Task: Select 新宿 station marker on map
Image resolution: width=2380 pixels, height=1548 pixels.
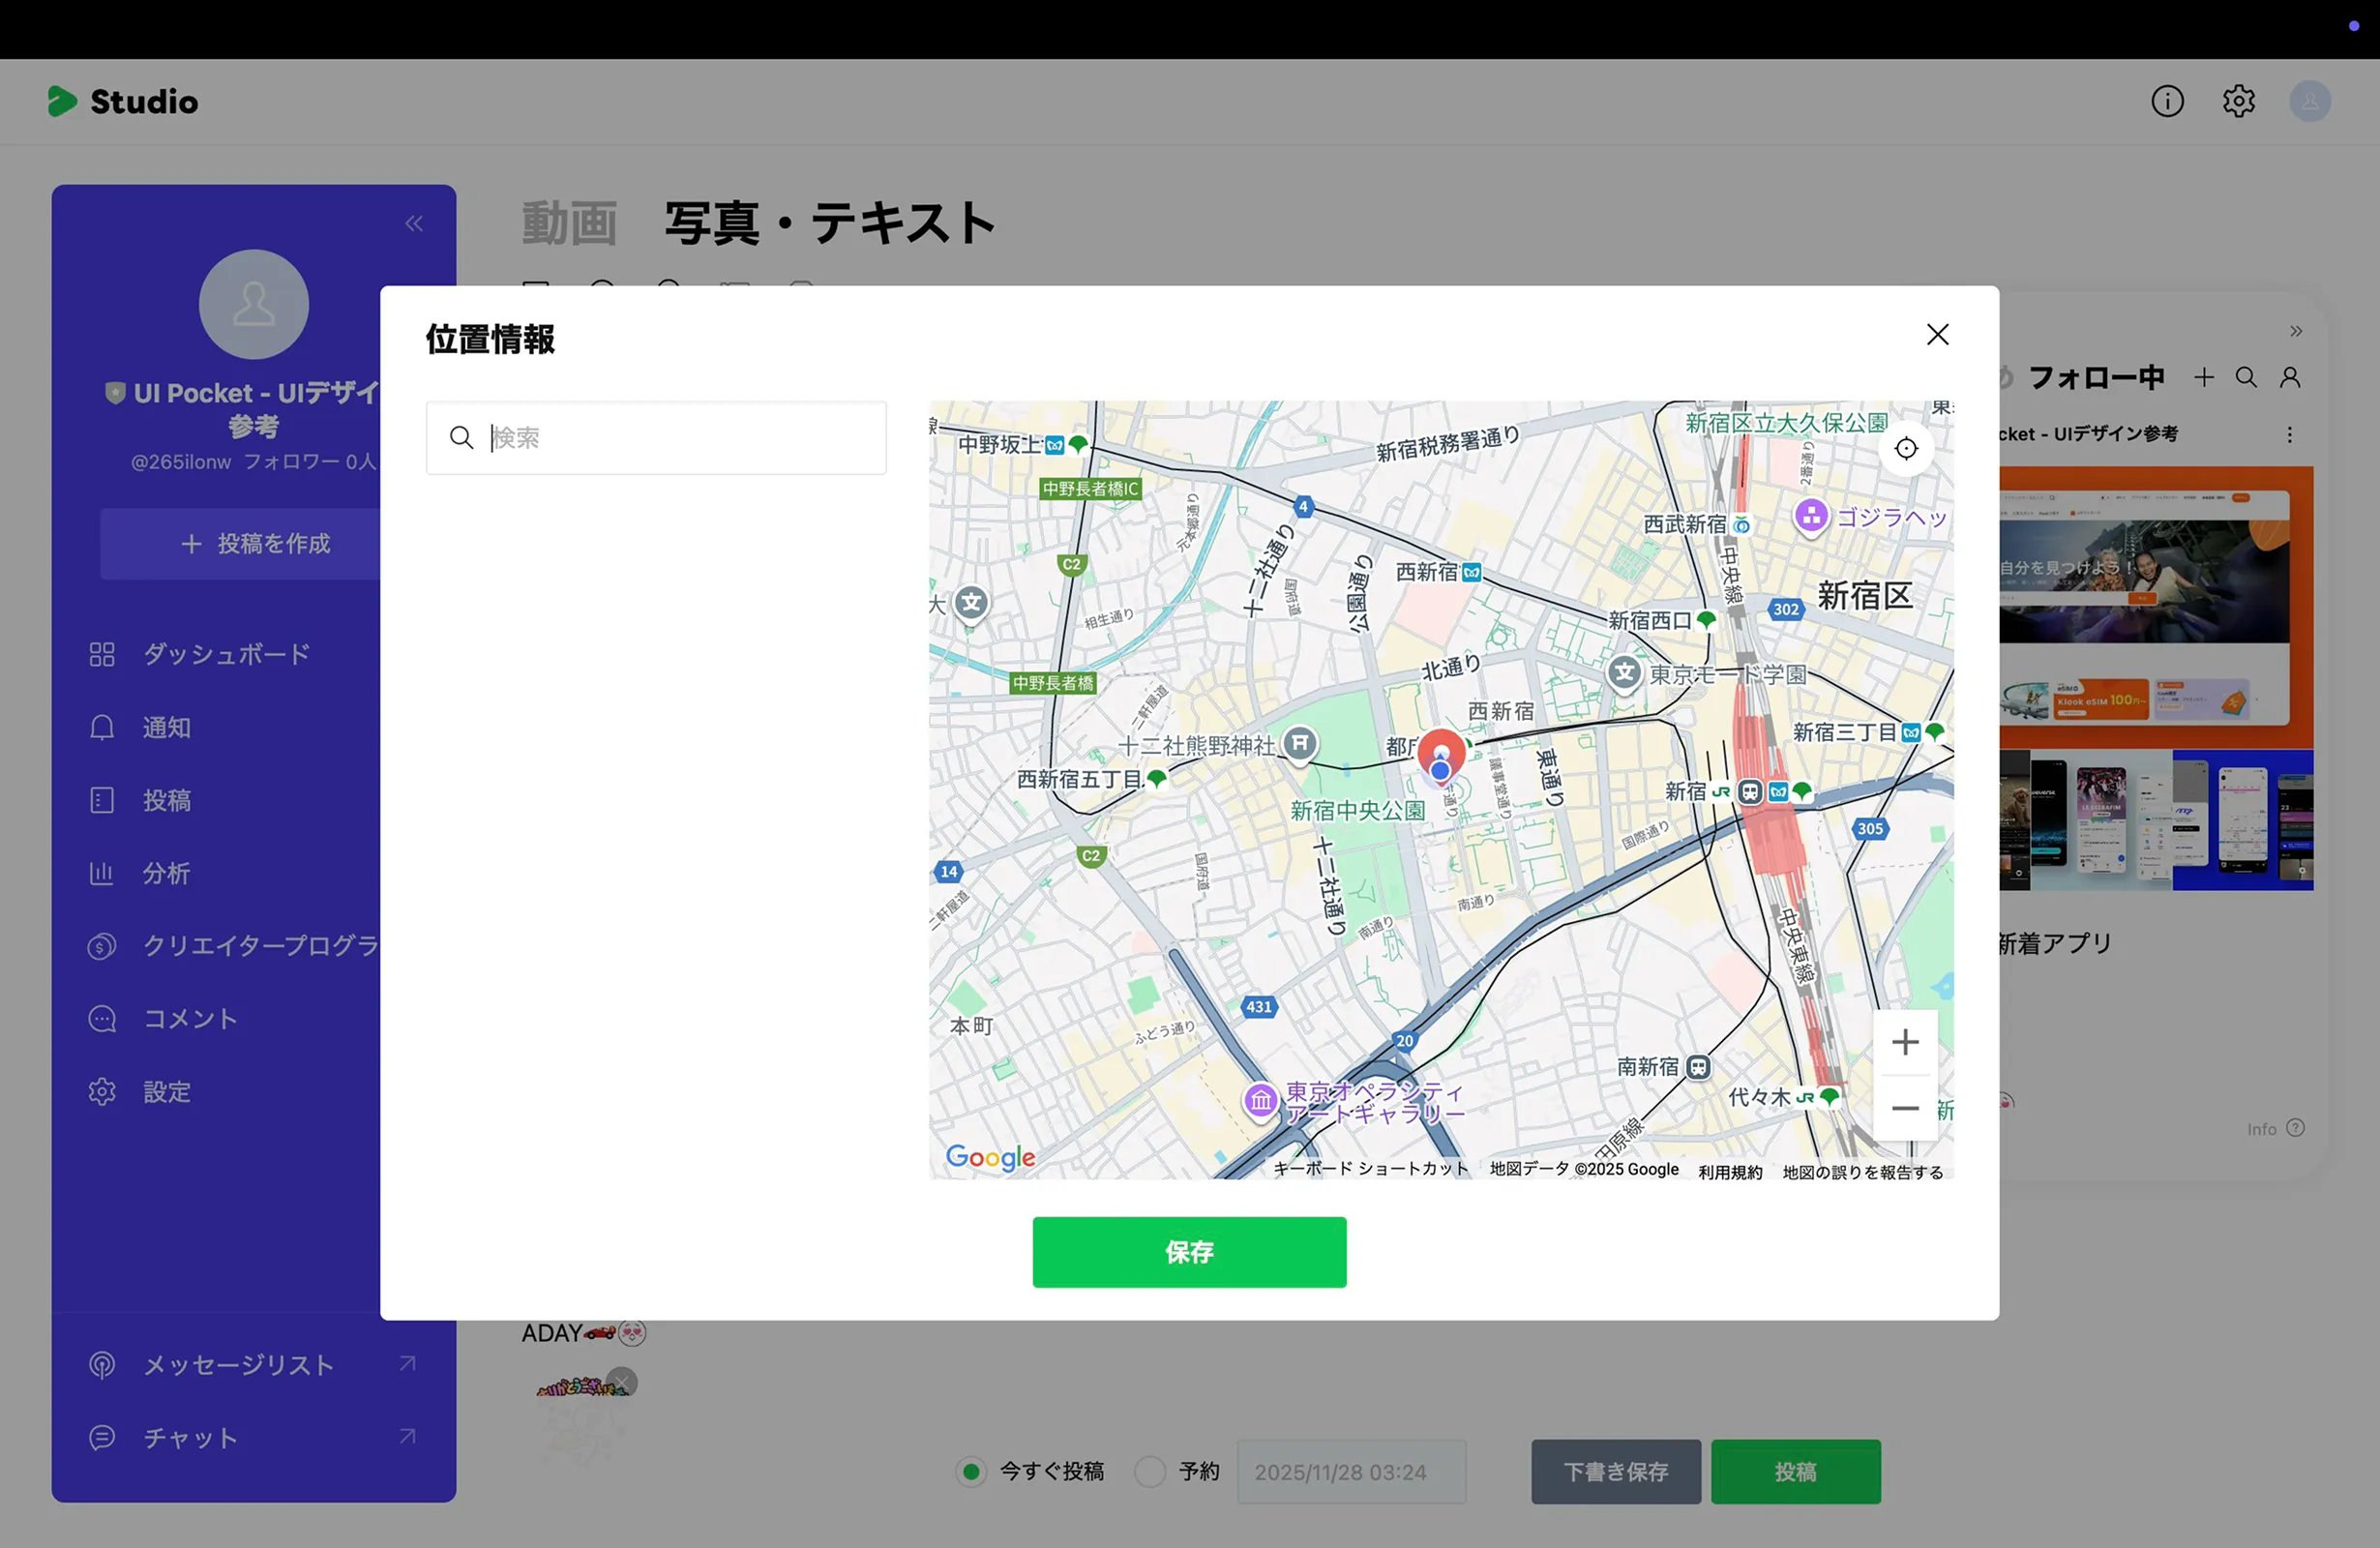Action: coord(1749,792)
